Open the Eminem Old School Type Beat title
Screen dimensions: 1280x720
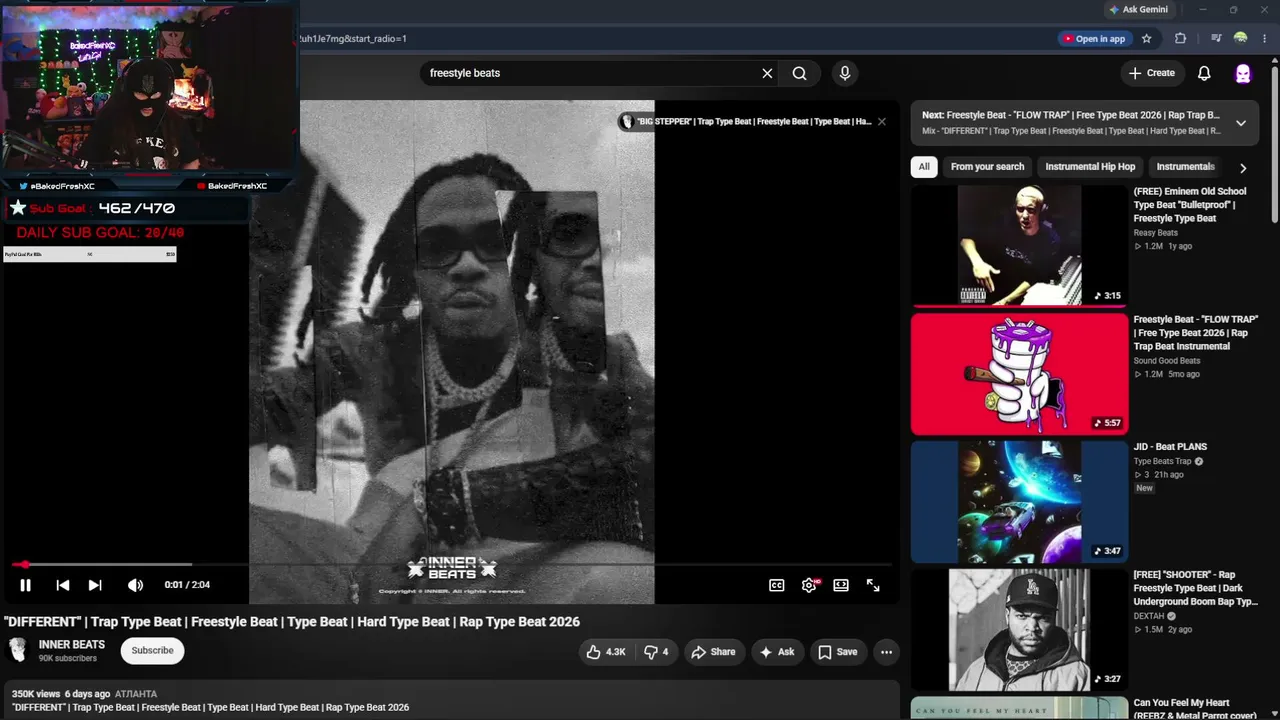(x=1190, y=205)
